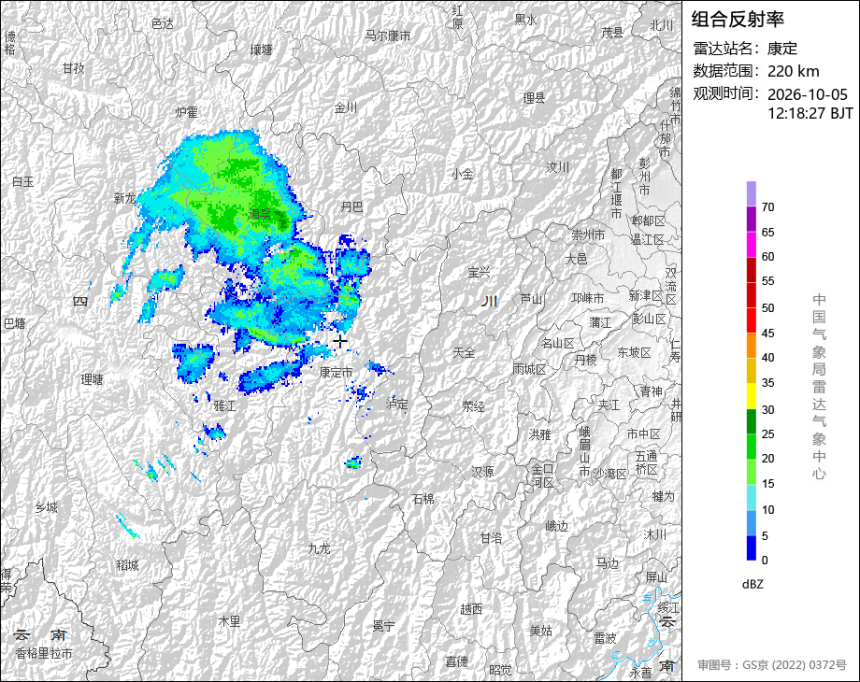Click the 观测时间 date 2026-10-05

(807, 94)
